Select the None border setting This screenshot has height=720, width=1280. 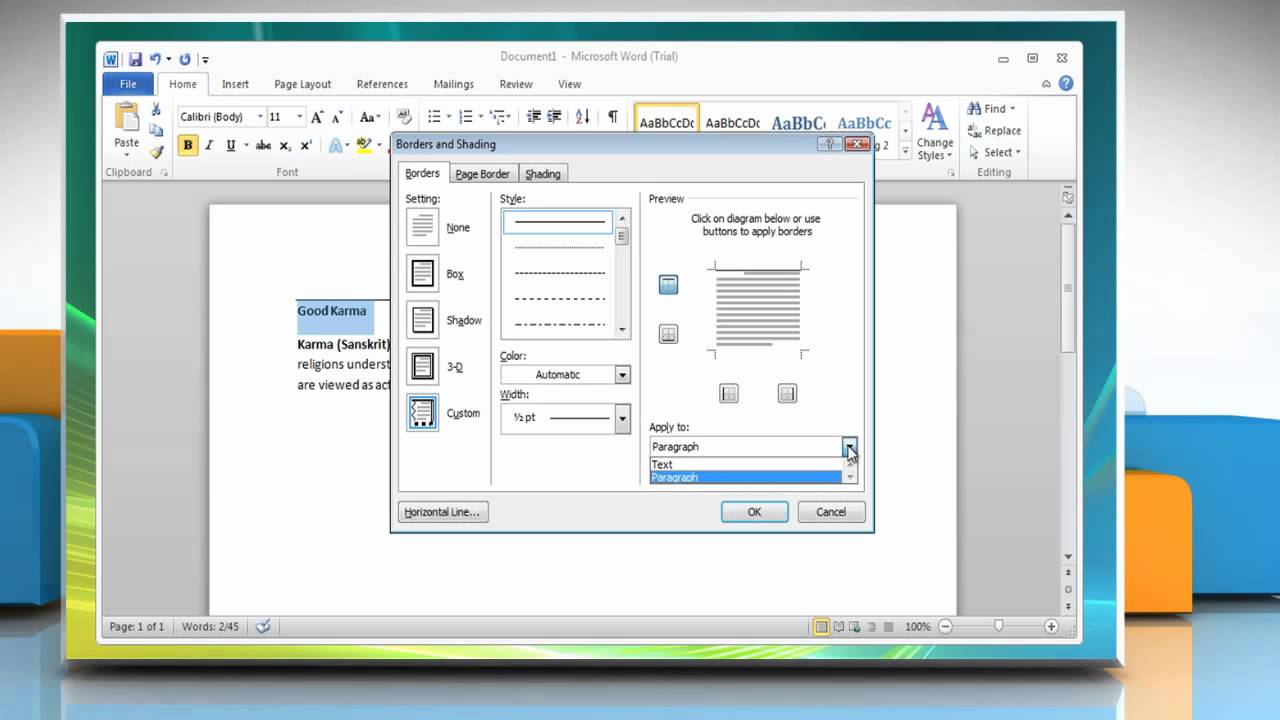tap(423, 227)
